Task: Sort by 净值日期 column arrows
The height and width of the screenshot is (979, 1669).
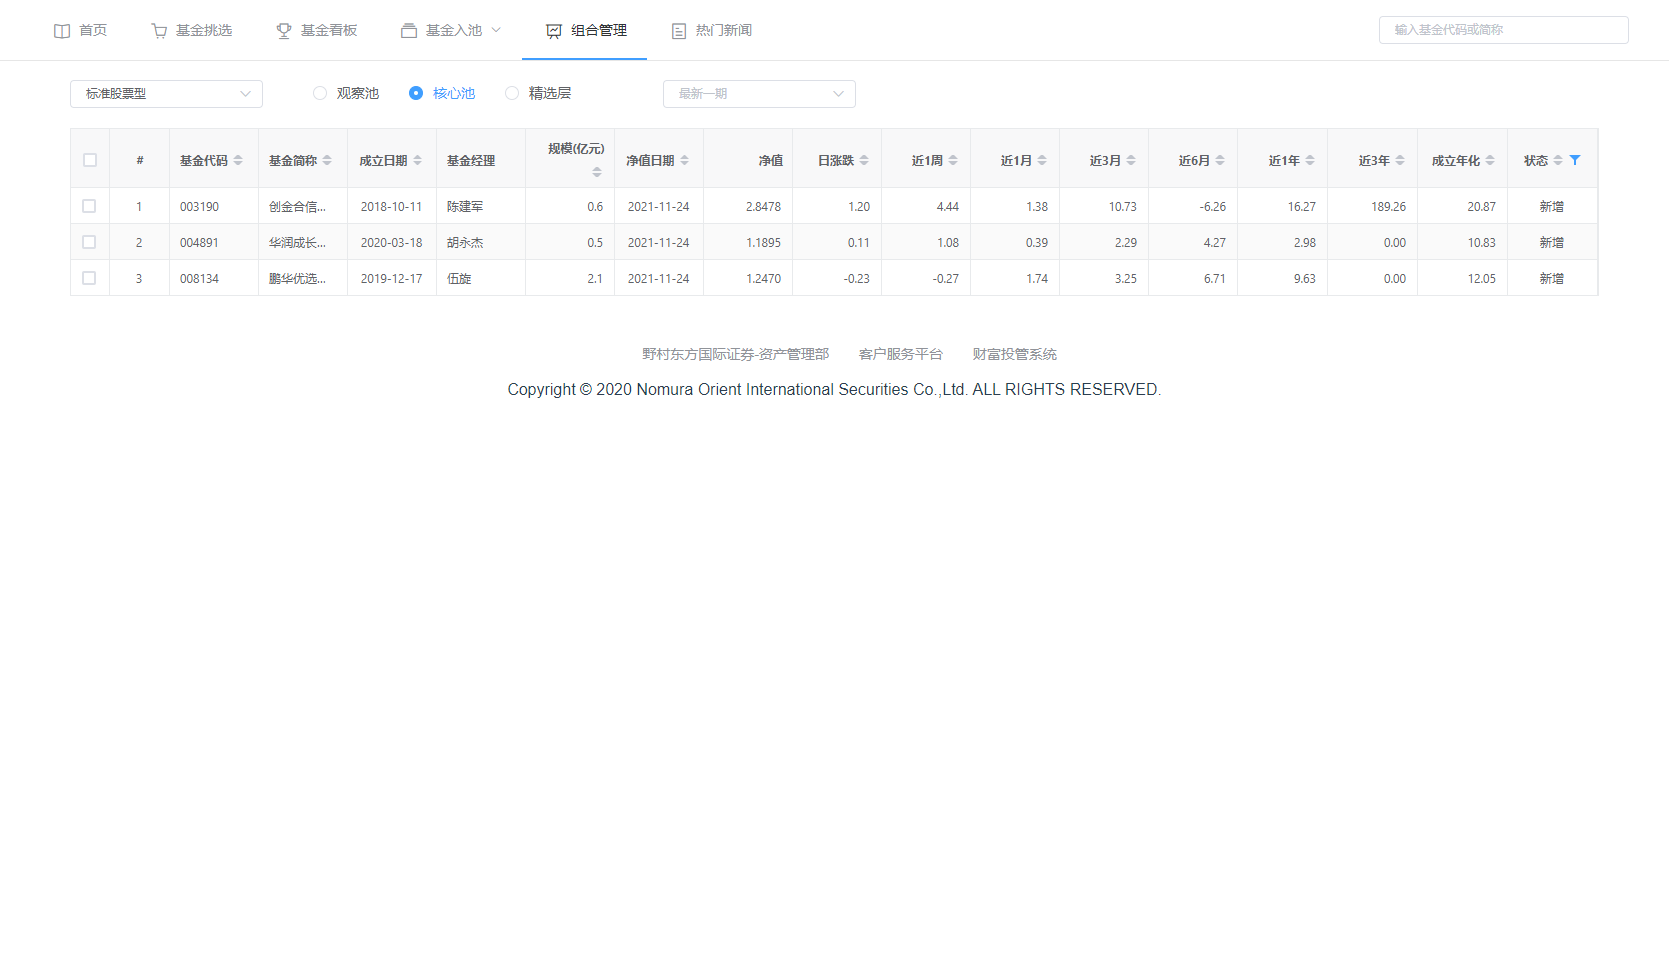Action: pos(684,160)
